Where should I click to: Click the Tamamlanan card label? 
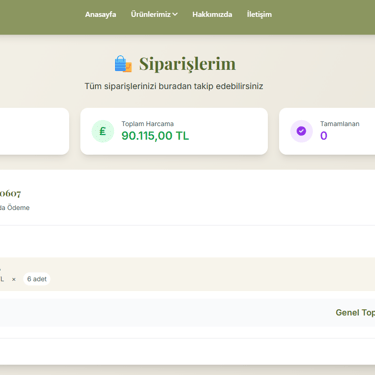coord(340,124)
